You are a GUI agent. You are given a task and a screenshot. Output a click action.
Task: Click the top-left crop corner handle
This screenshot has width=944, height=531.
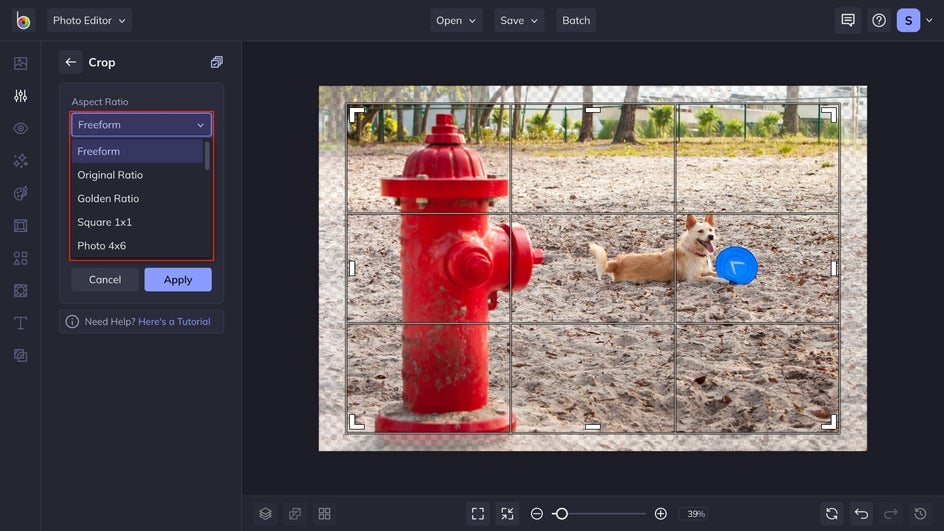(x=356, y=114)
